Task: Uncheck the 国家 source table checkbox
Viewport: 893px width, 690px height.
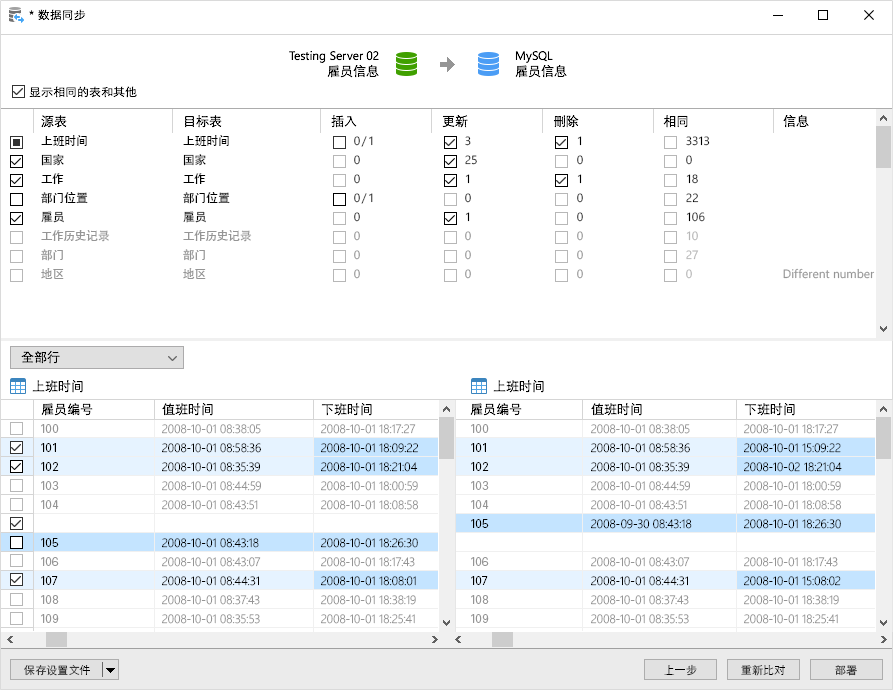Action: pos(16,160)
